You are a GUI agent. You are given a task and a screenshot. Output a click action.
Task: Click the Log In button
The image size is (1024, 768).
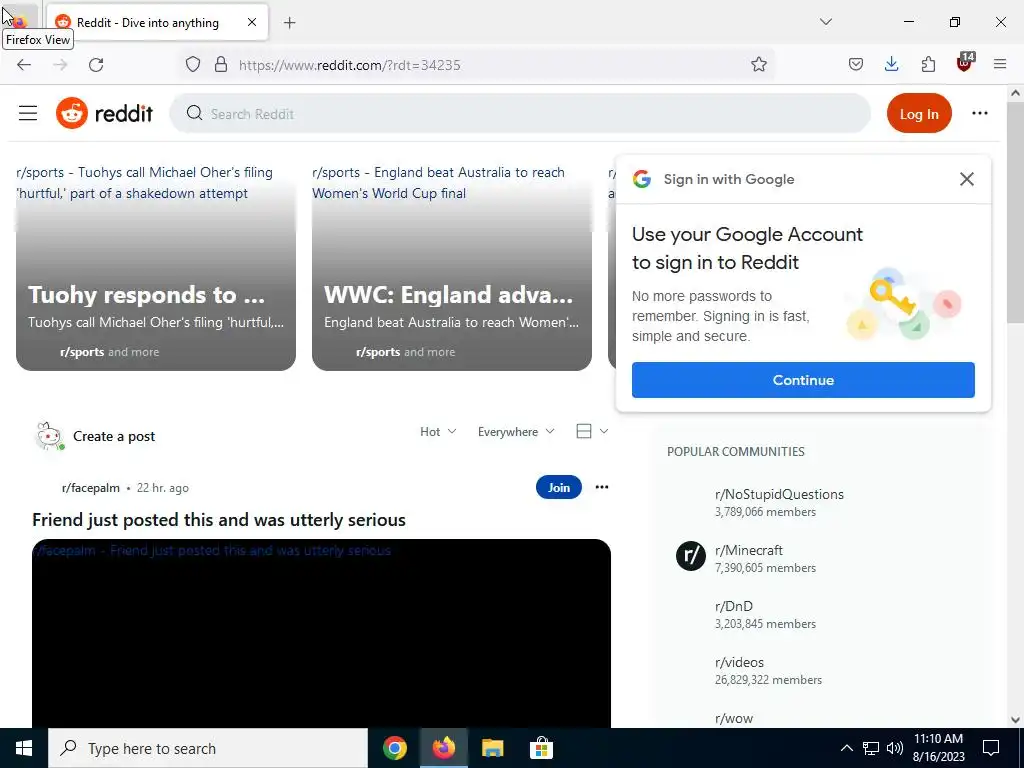tap(919, 114)
